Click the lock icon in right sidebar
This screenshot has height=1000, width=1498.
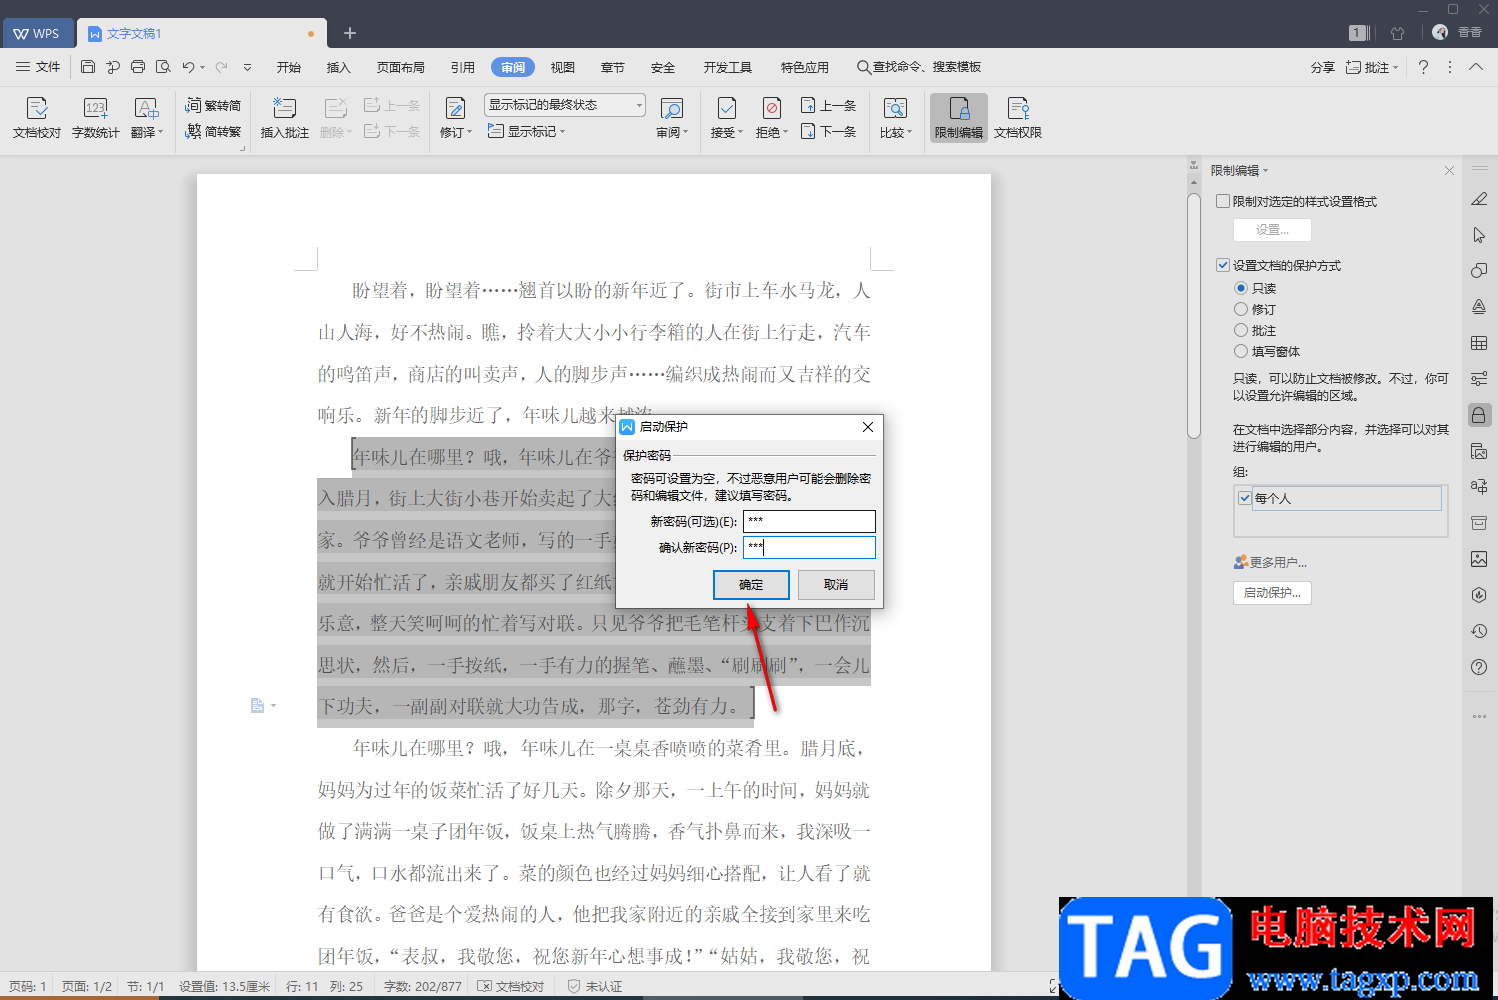pyautogui.click(x=1479, y=415)
